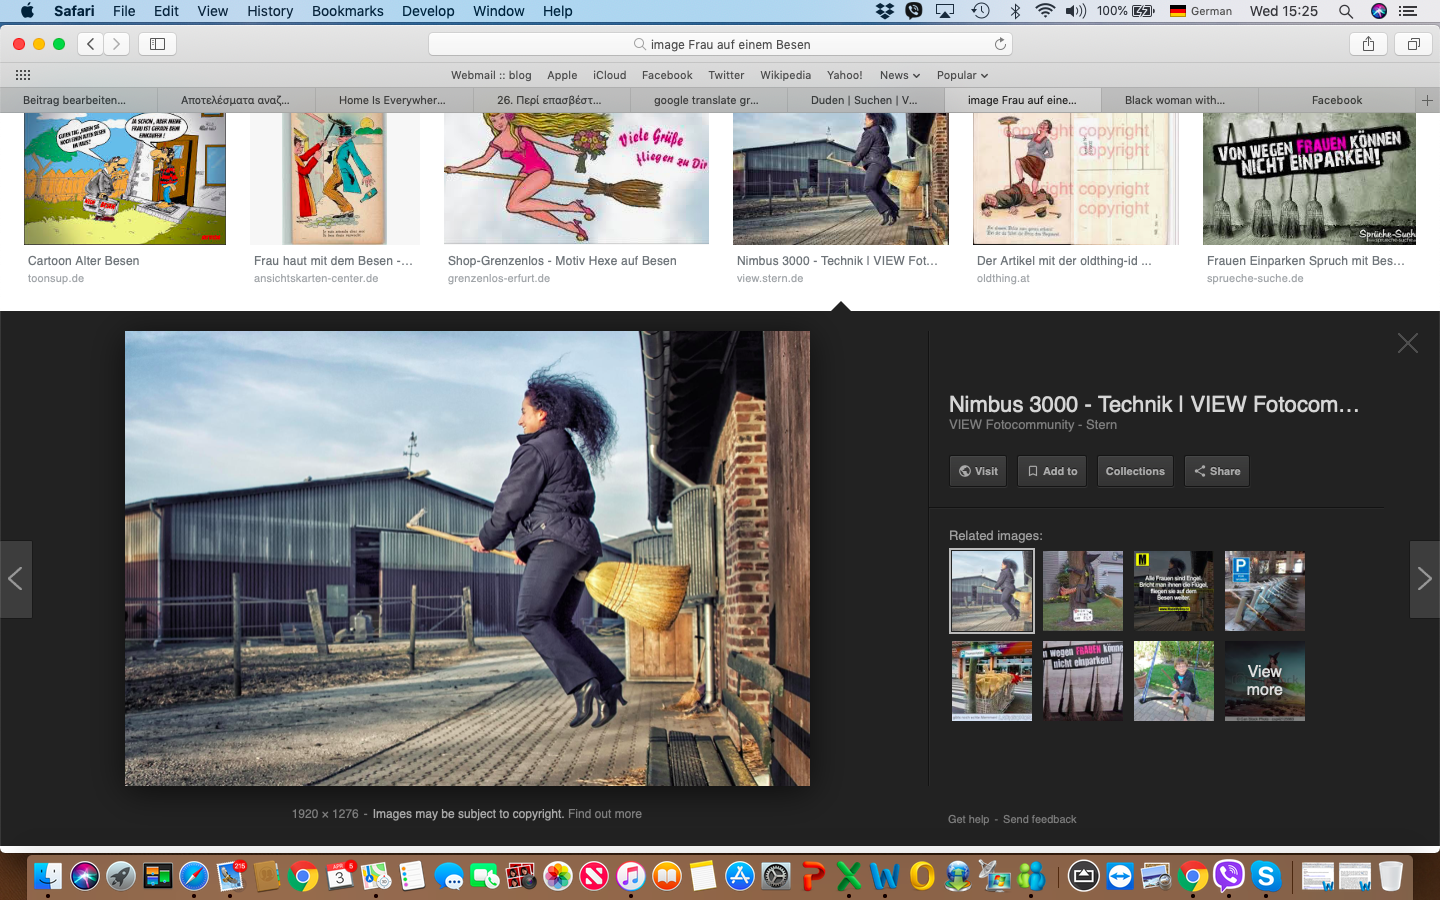Open the 'View more' related images tile
This screenshot has width=1440, height=900.
(1265, 681)
